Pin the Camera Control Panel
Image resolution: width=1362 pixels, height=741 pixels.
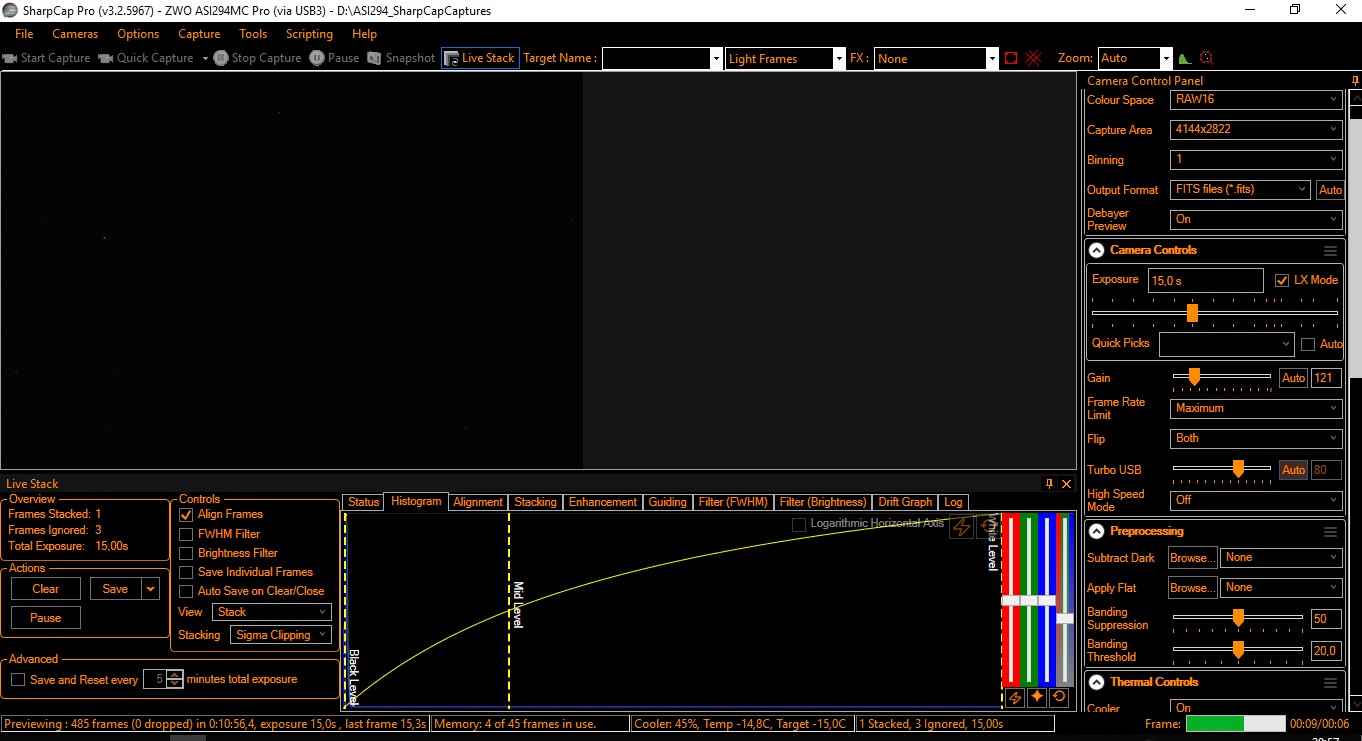click(x=1355, y=81)
